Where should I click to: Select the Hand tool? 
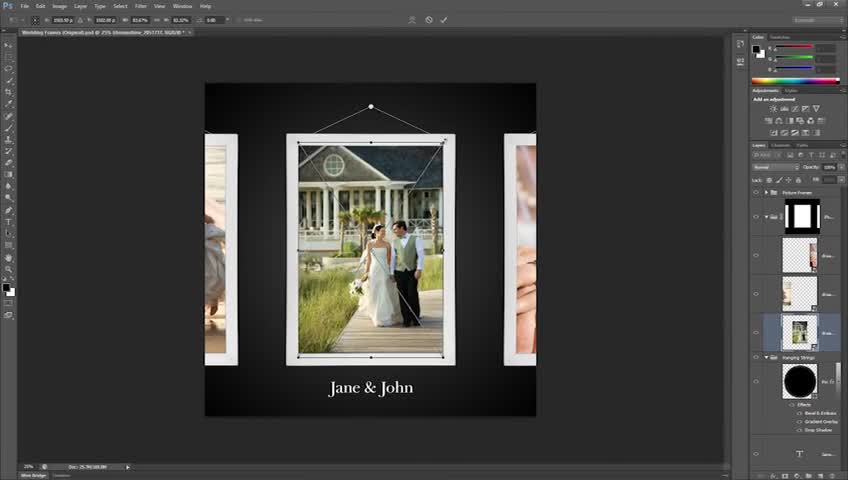8,257
